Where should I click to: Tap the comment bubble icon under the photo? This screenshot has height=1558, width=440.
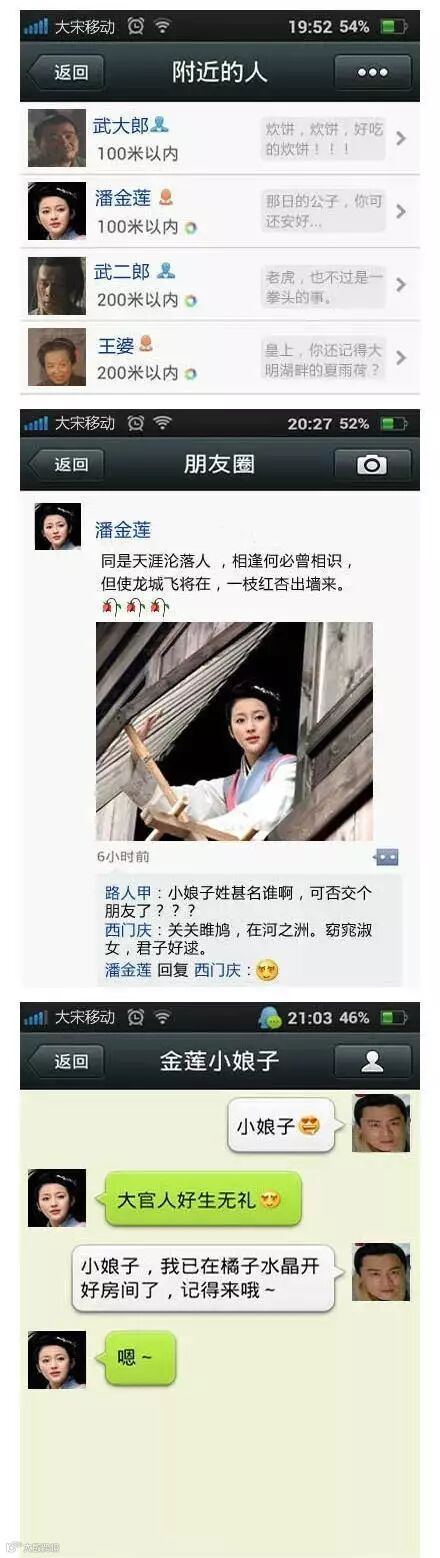(x=386, y=857)
